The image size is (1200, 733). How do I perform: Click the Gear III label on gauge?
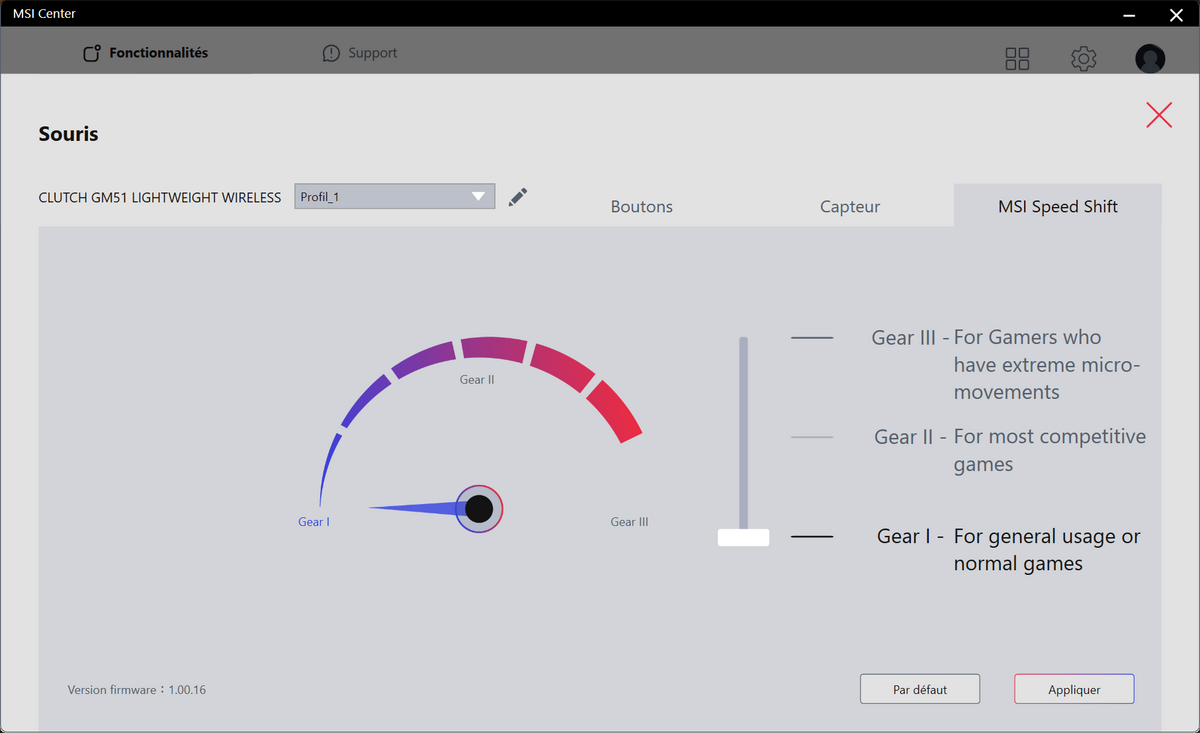630,522
